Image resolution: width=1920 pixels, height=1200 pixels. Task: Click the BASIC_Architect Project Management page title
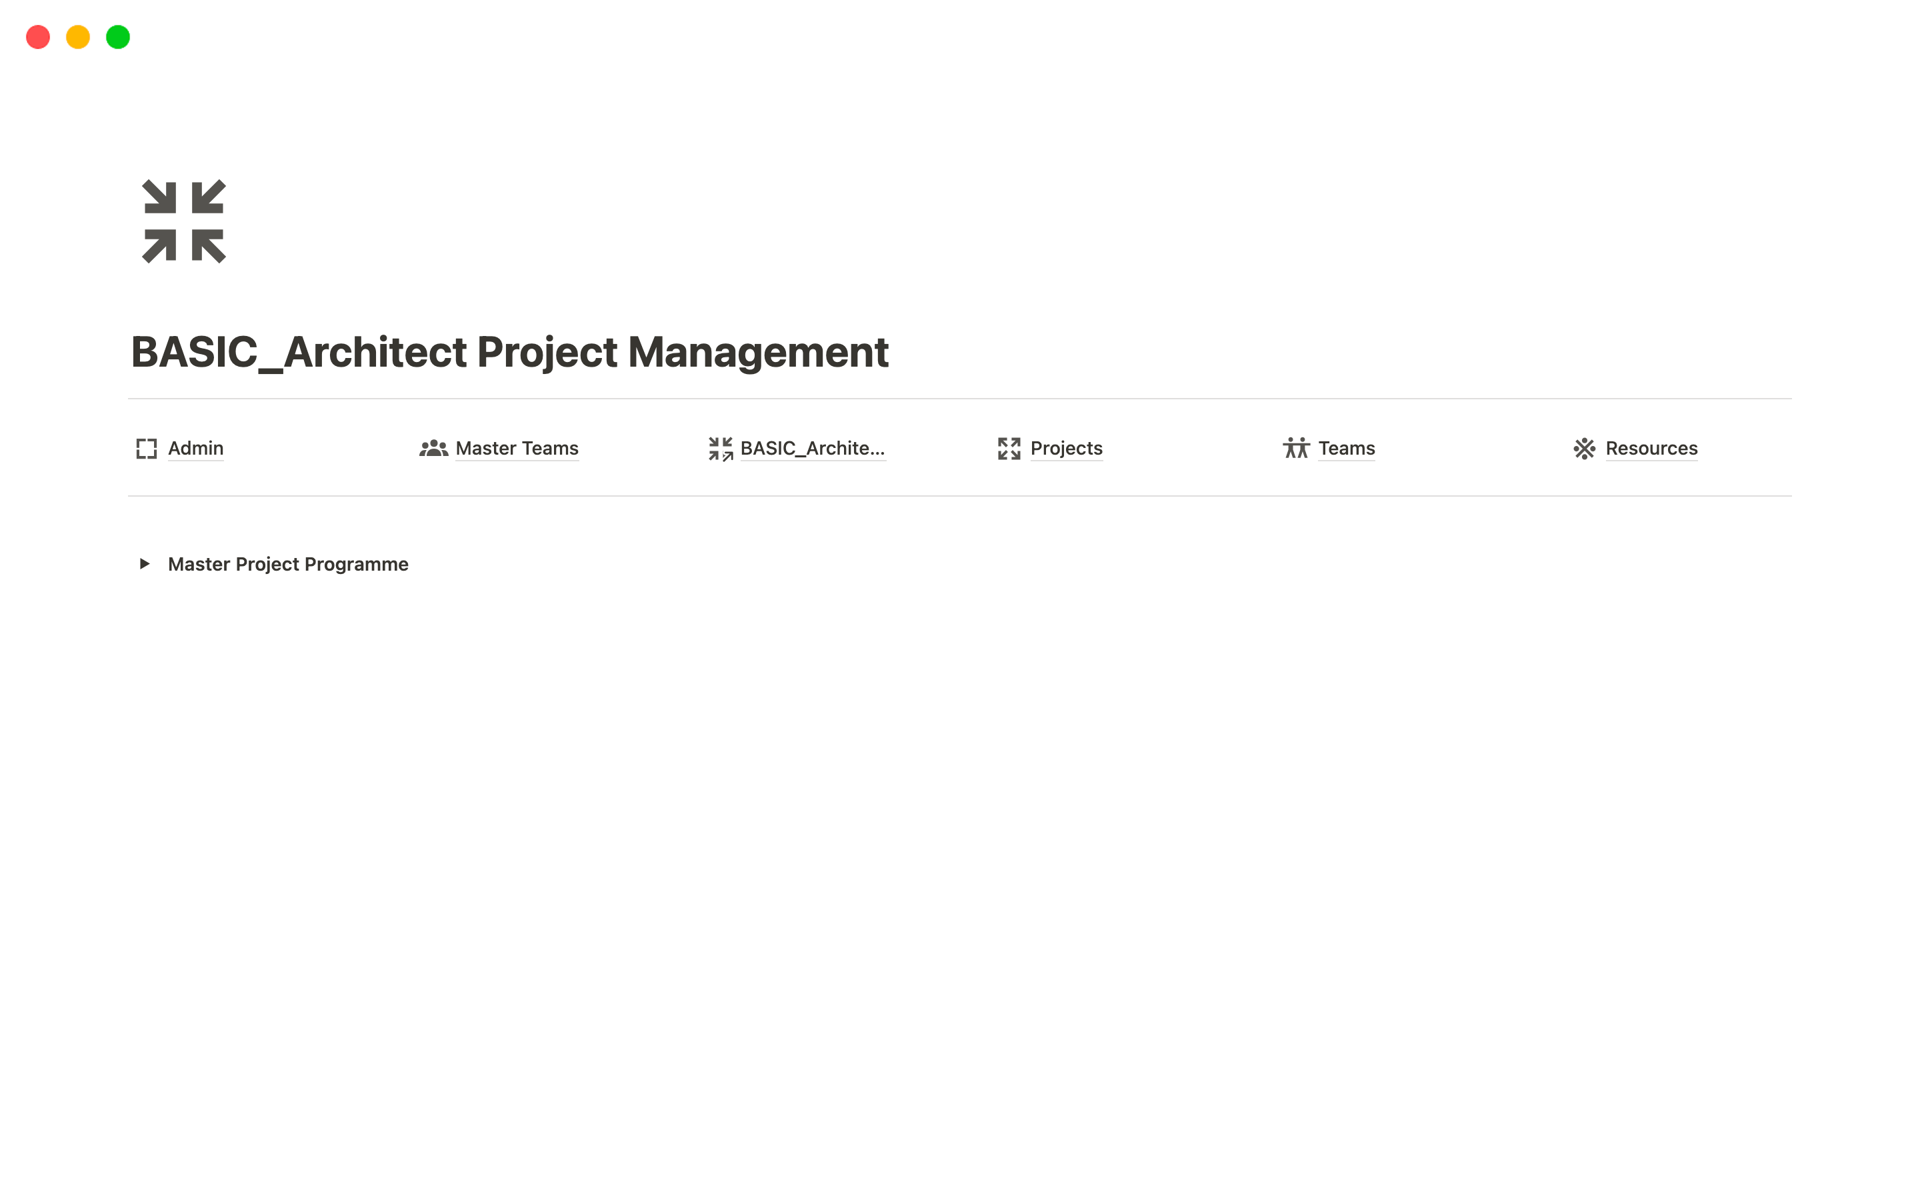(510, 352)
